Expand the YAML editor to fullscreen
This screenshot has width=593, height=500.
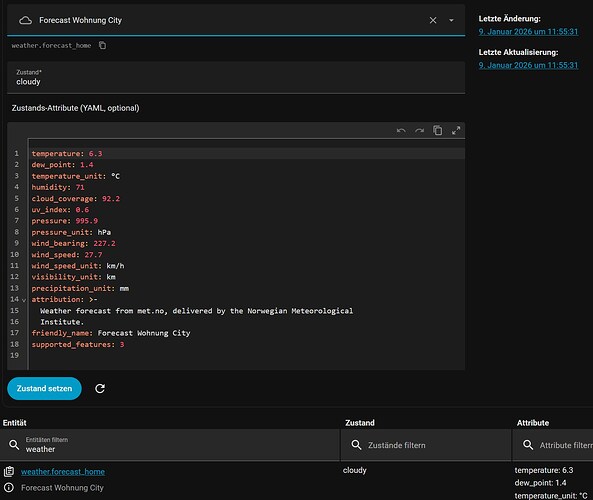[456, 130]
